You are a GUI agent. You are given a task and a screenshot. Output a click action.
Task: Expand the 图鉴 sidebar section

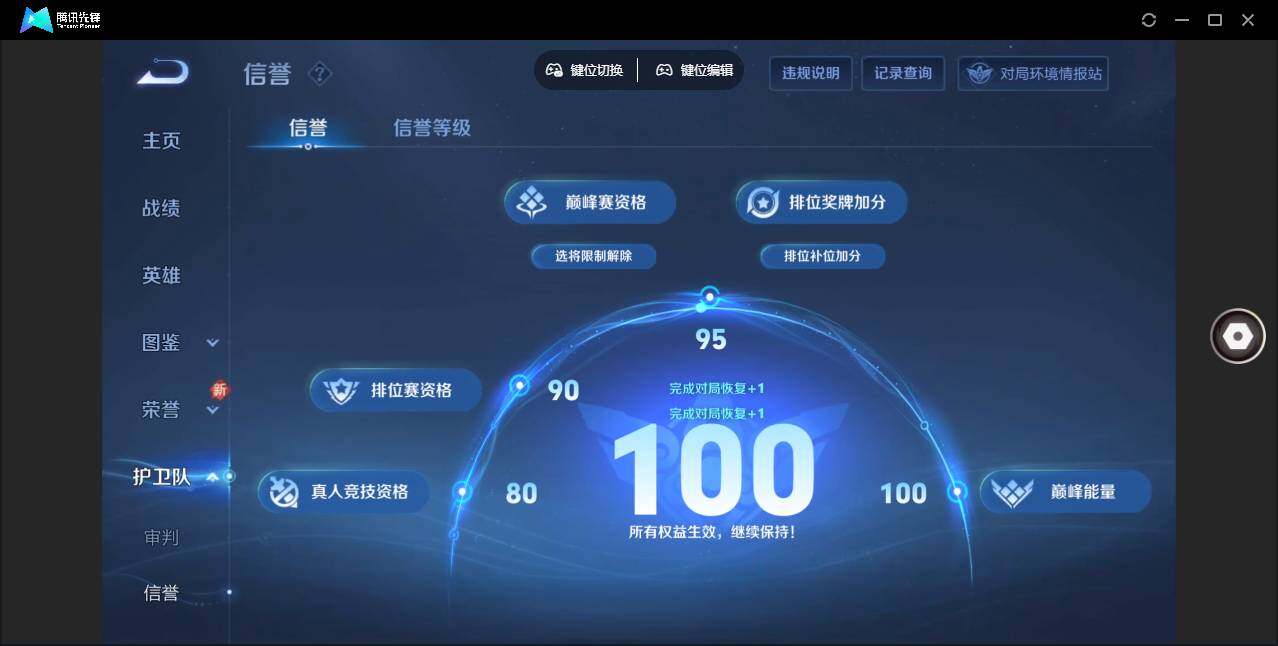212,342
